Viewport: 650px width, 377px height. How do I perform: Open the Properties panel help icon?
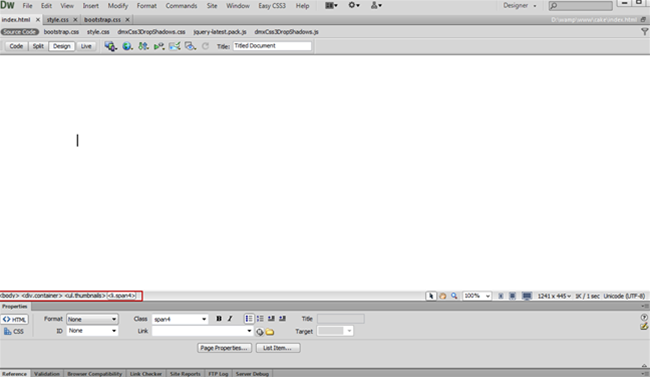point(644,317)
